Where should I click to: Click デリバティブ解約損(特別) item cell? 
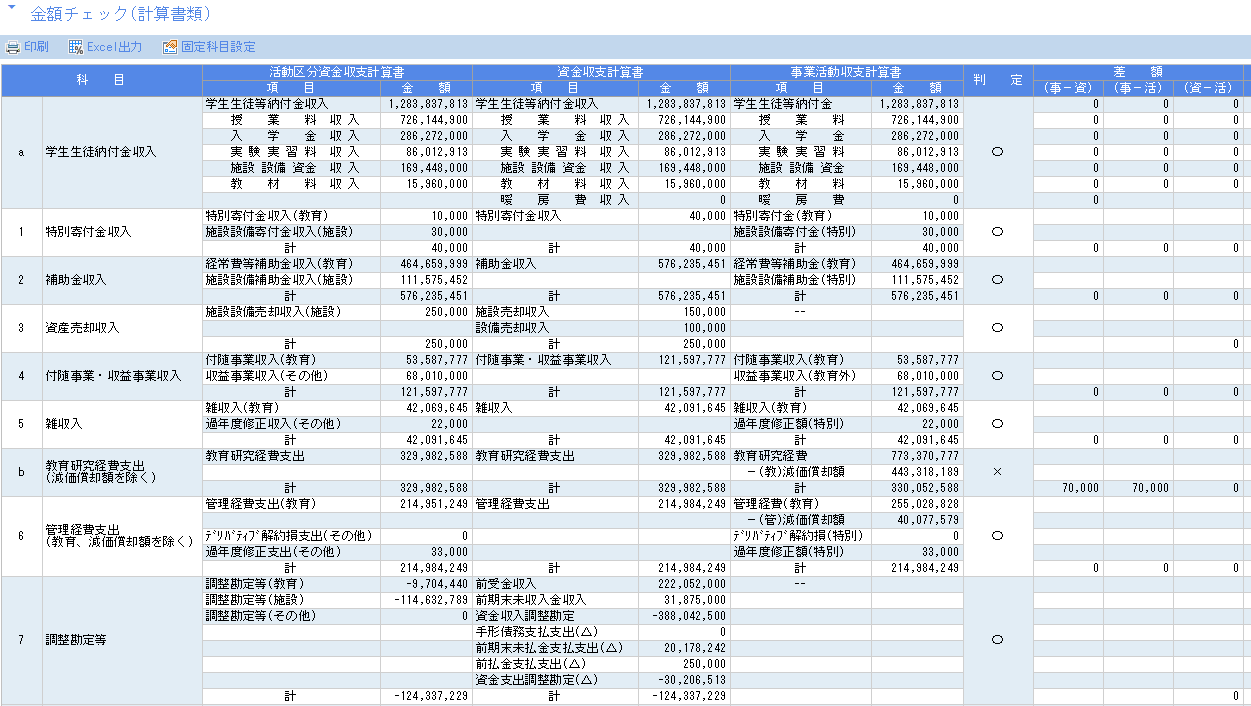(x=801, y=536)
